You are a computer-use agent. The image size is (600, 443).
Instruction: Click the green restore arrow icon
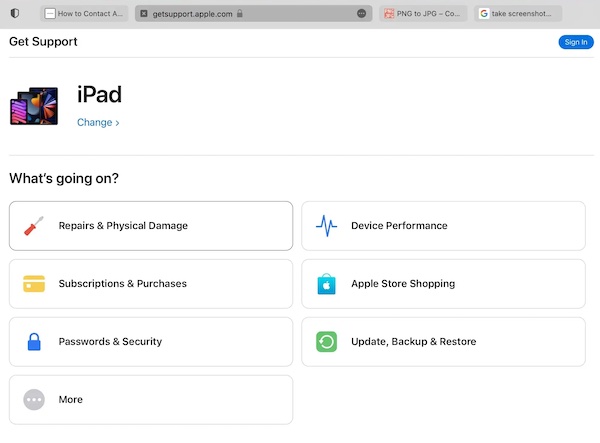326,342
